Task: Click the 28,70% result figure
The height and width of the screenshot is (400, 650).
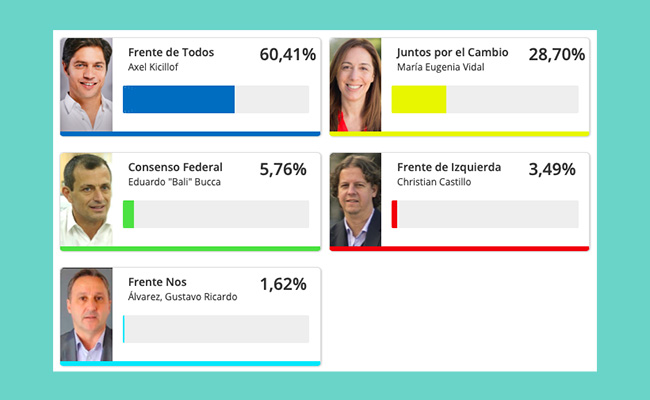Action: click(x=557, y=55)
